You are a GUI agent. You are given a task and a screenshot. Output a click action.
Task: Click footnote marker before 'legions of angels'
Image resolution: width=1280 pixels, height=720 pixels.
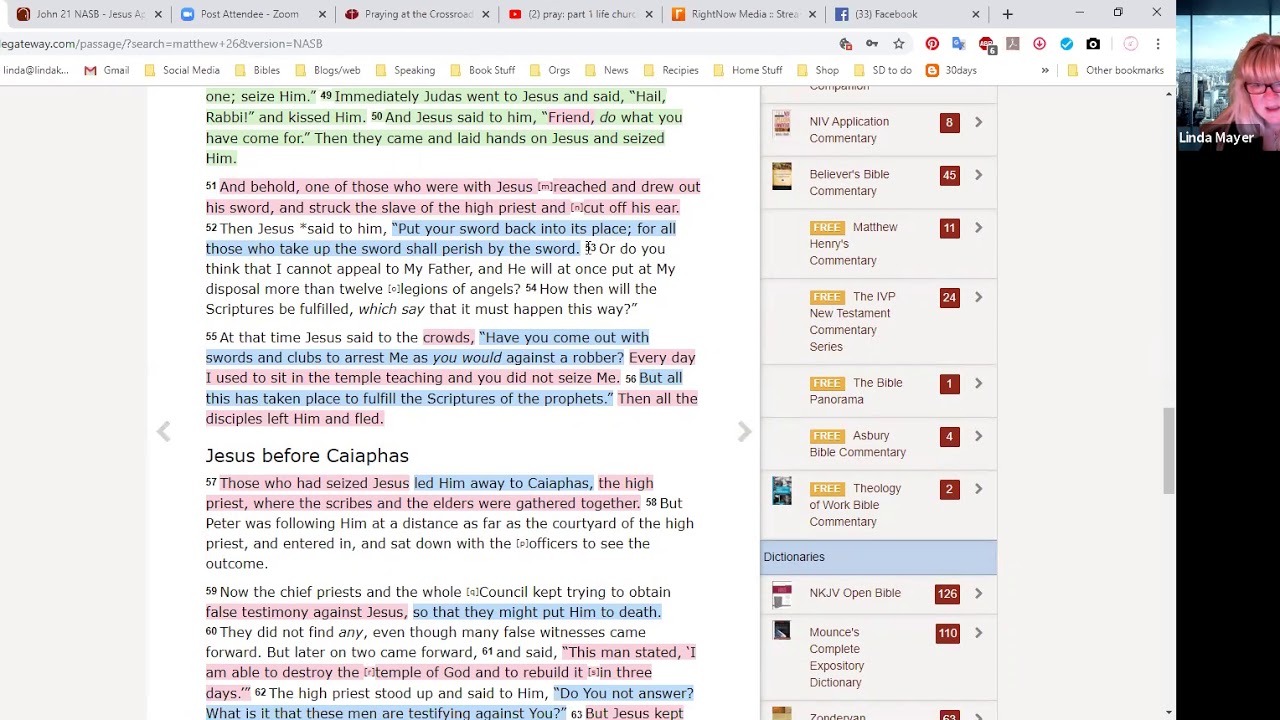393,289
